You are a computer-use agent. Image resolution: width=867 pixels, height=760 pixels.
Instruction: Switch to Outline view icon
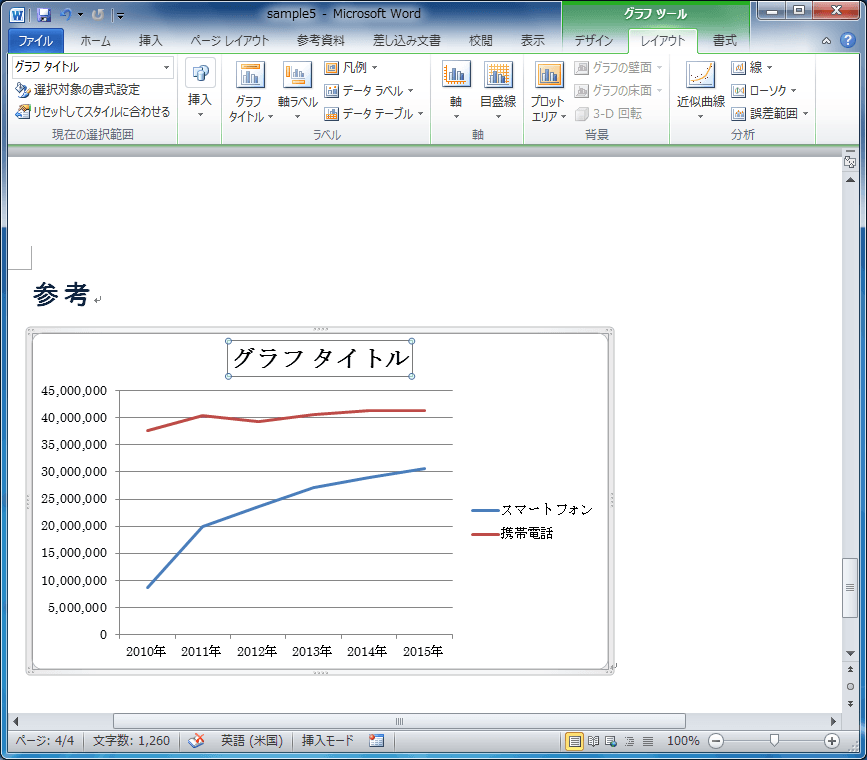click(x=629, y=741)
